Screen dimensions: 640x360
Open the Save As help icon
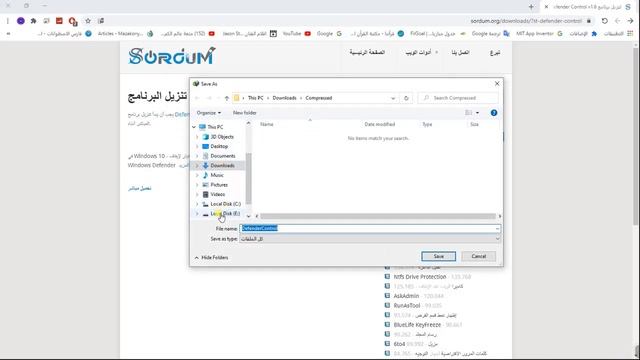pyautogui.click(x=494, y=113)
